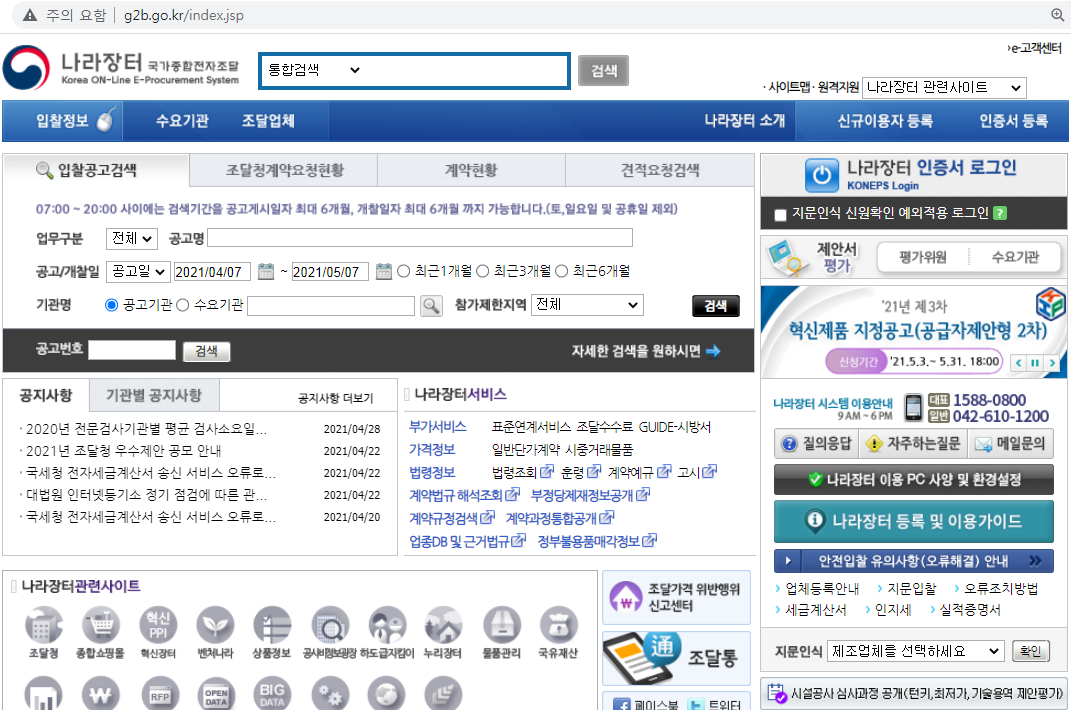Screen dimensions: 1071x710
Task: Open the 나라장터 소개 menu
Action: (745, 121)
